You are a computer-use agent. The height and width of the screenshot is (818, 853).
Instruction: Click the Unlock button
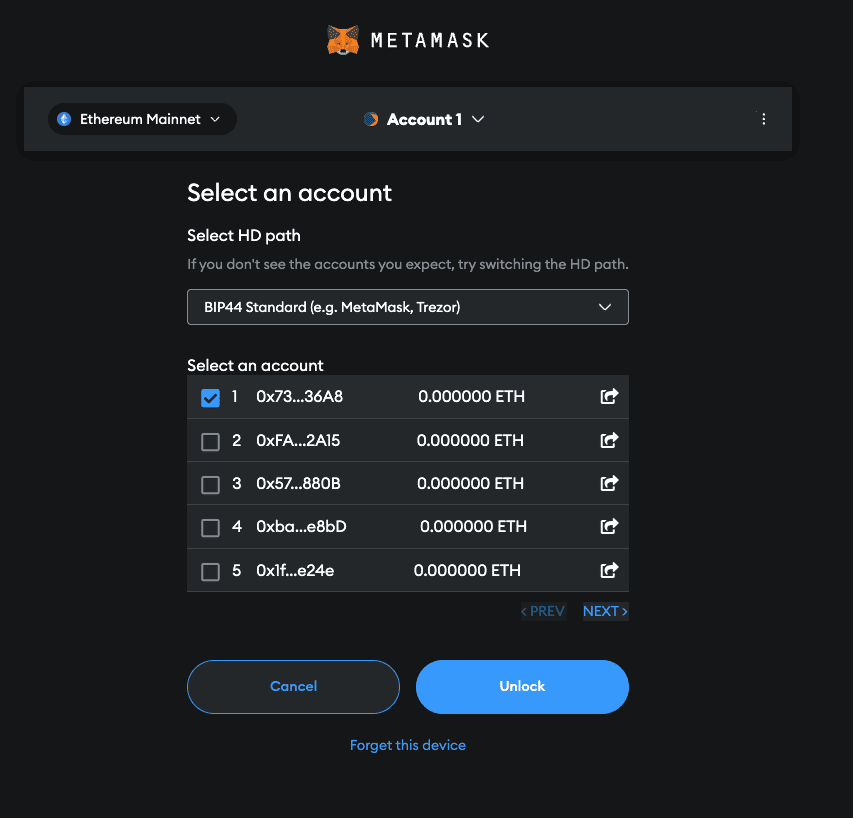(522, 686)
